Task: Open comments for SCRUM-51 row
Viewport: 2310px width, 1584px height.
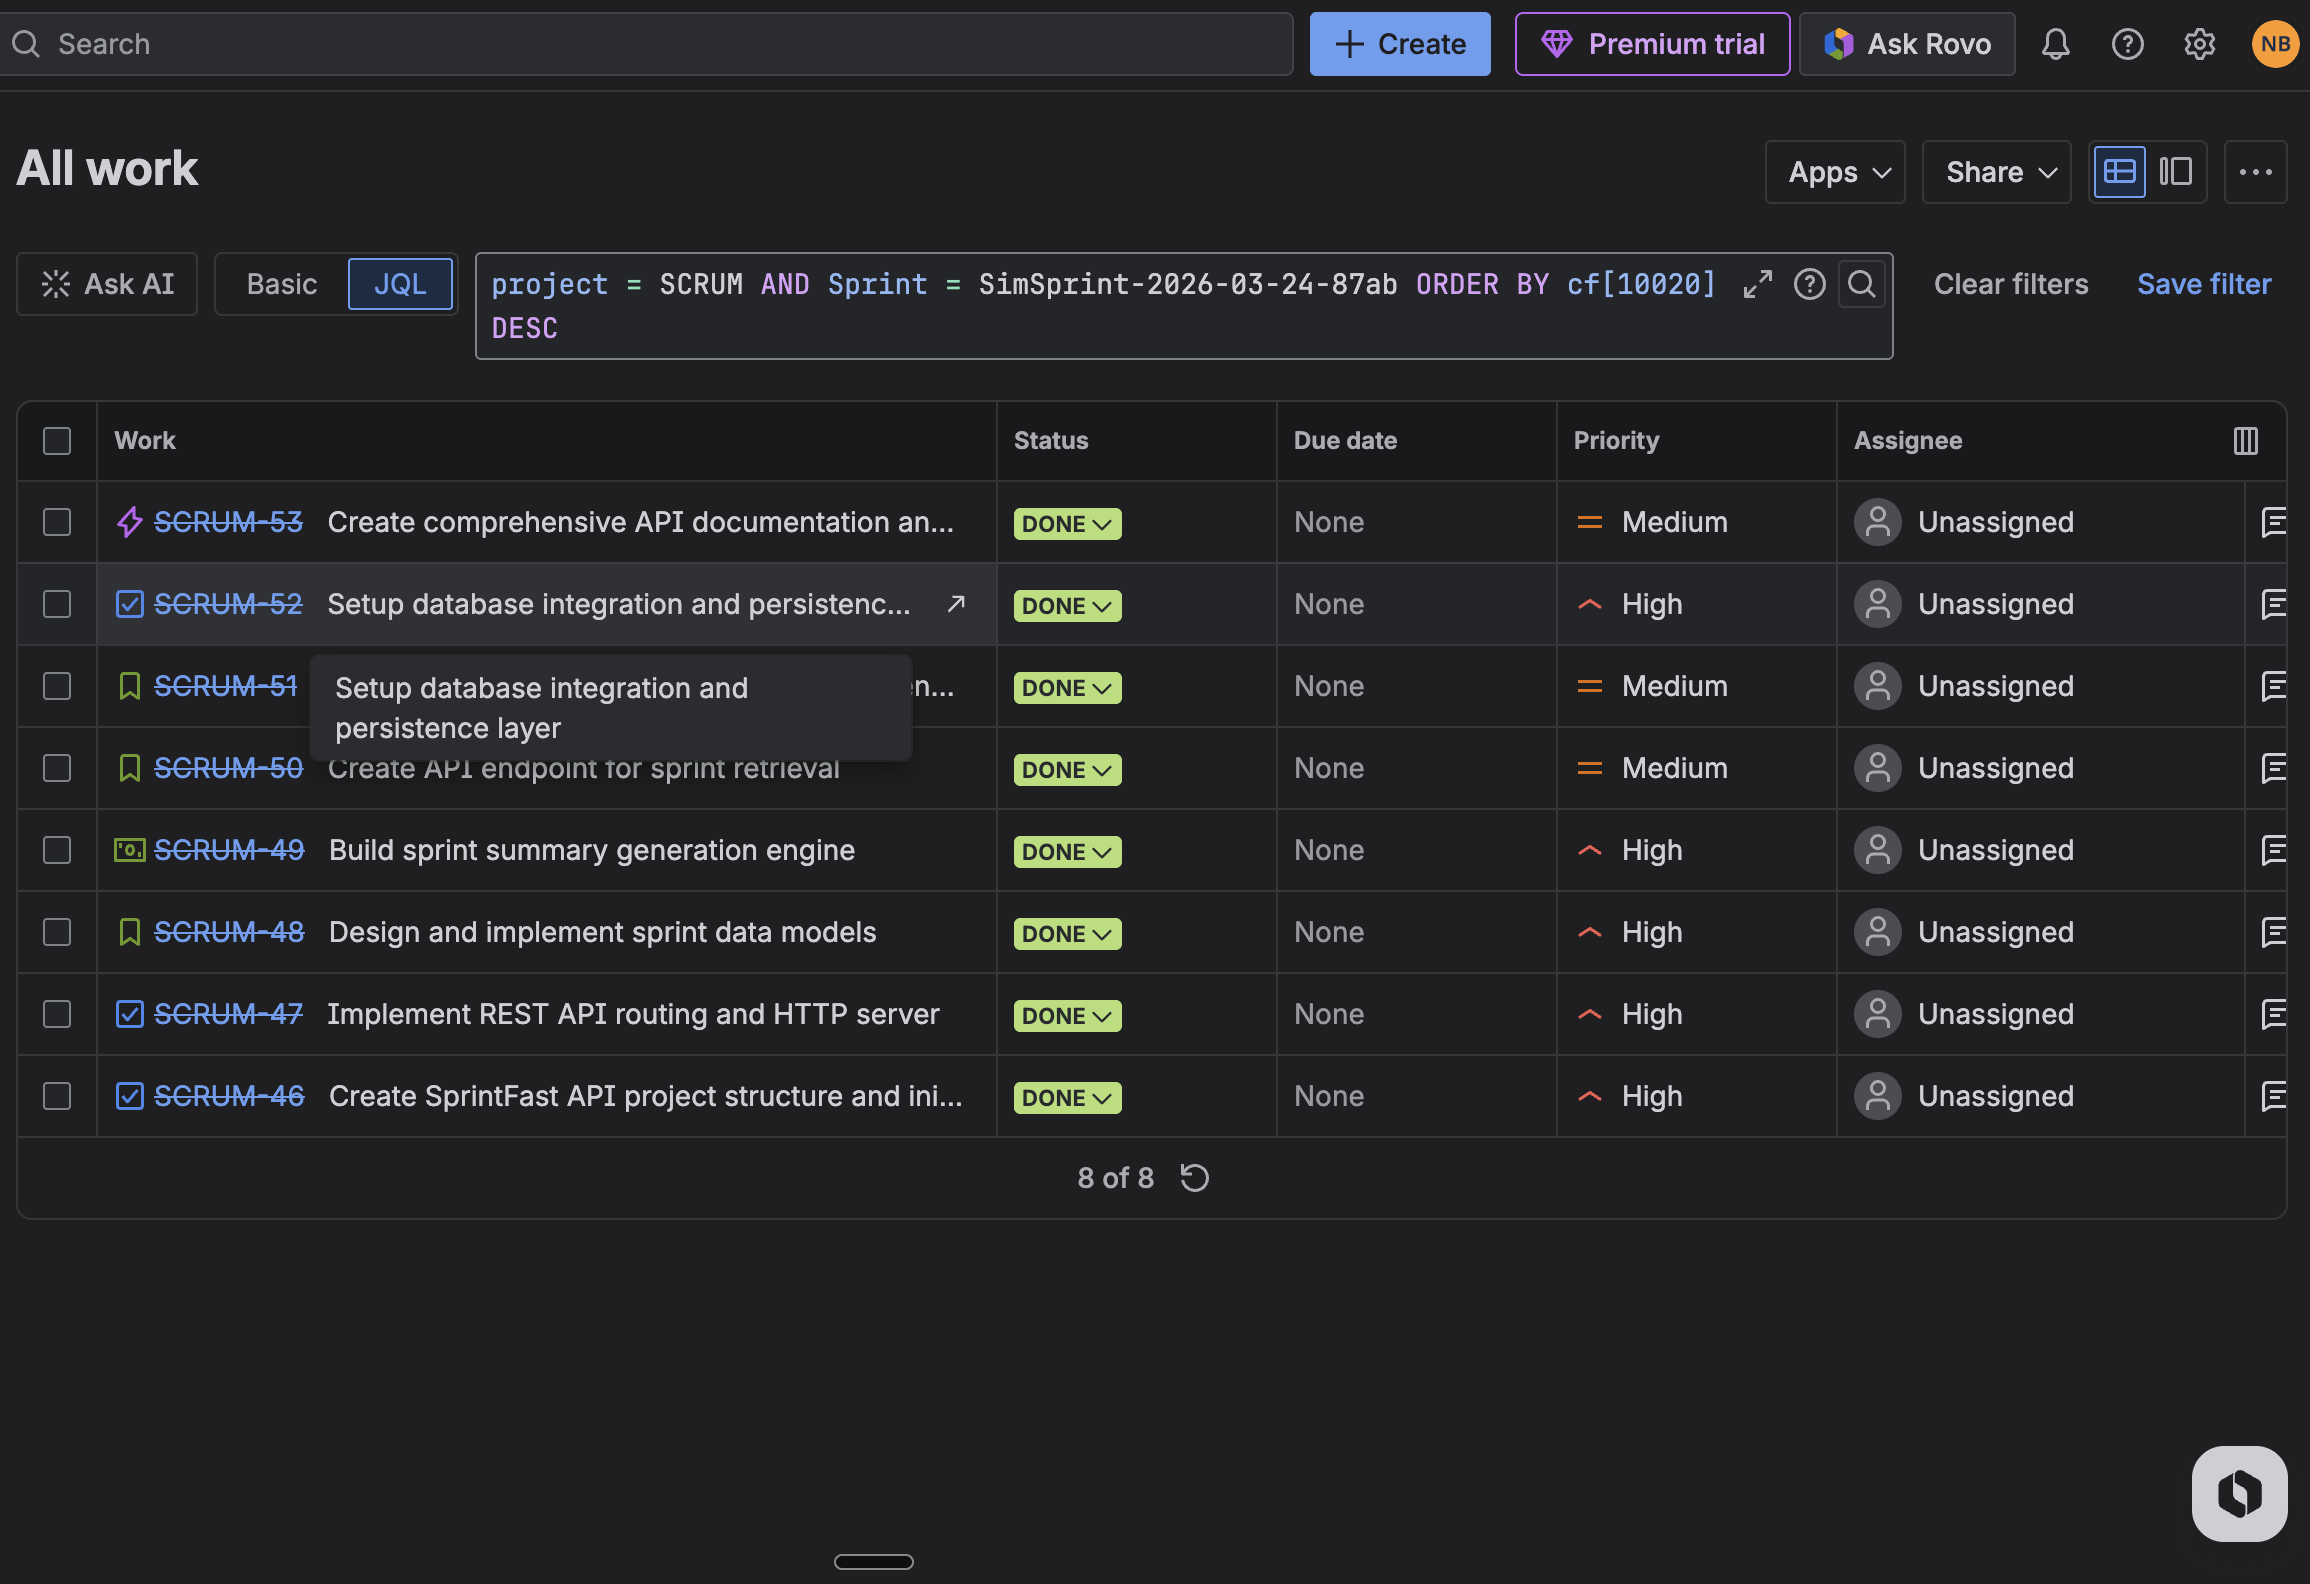Action: [2272, 686]
